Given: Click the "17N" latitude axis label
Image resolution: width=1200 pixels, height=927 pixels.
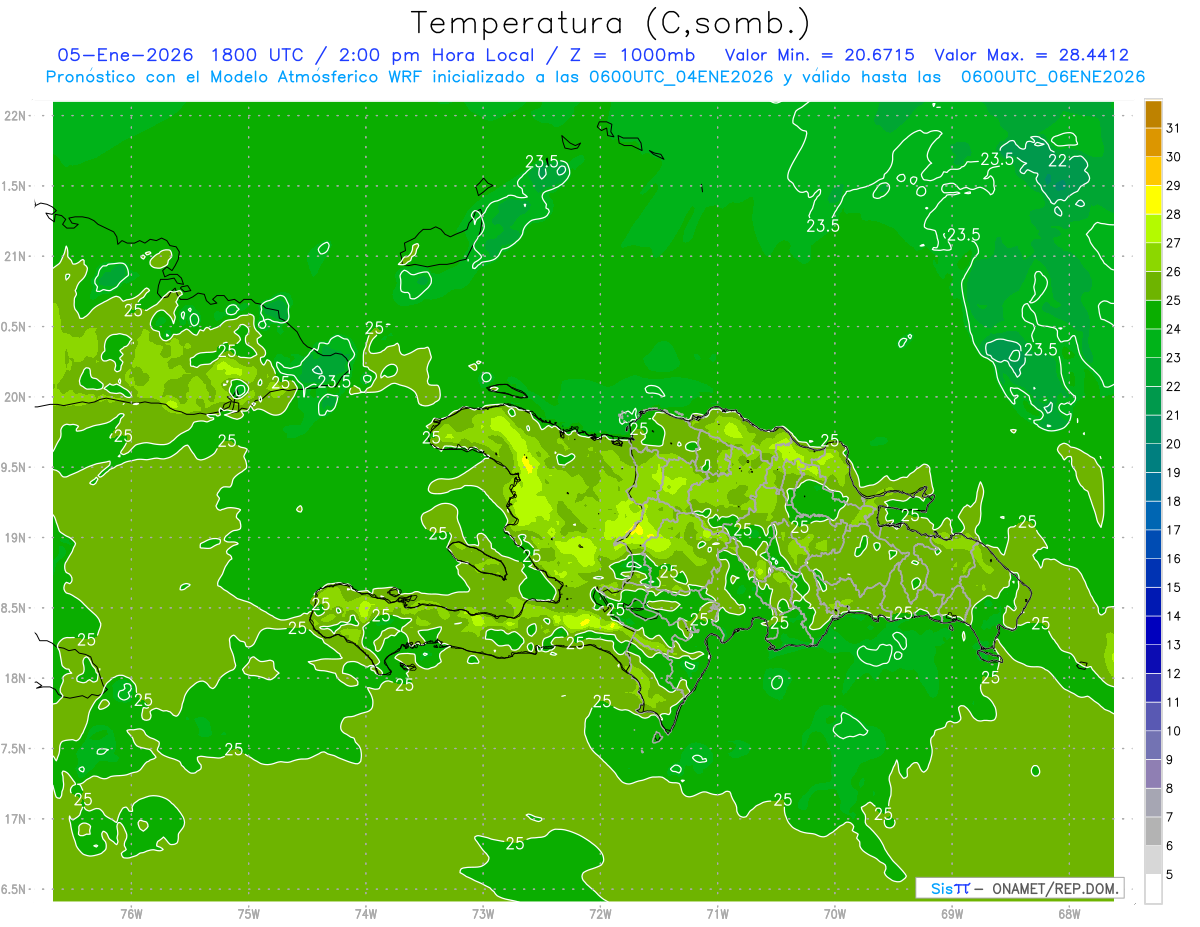Looking at the screenshot, I should (16, 819).
